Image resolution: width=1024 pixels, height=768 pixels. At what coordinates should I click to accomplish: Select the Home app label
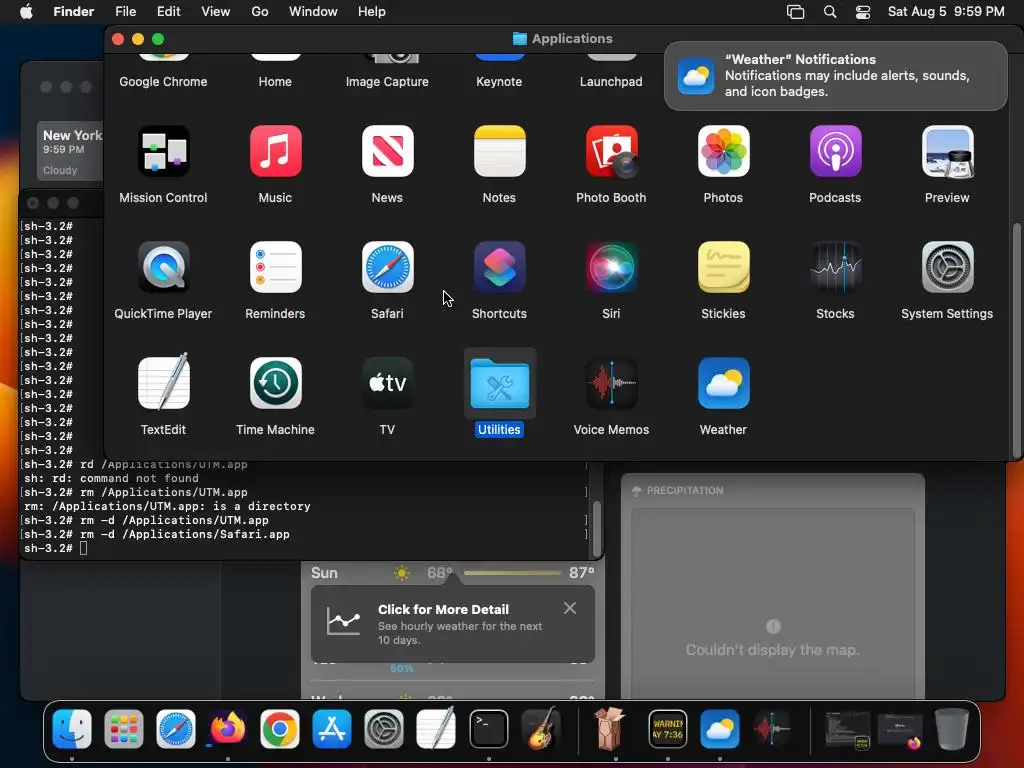pos(275,82)
